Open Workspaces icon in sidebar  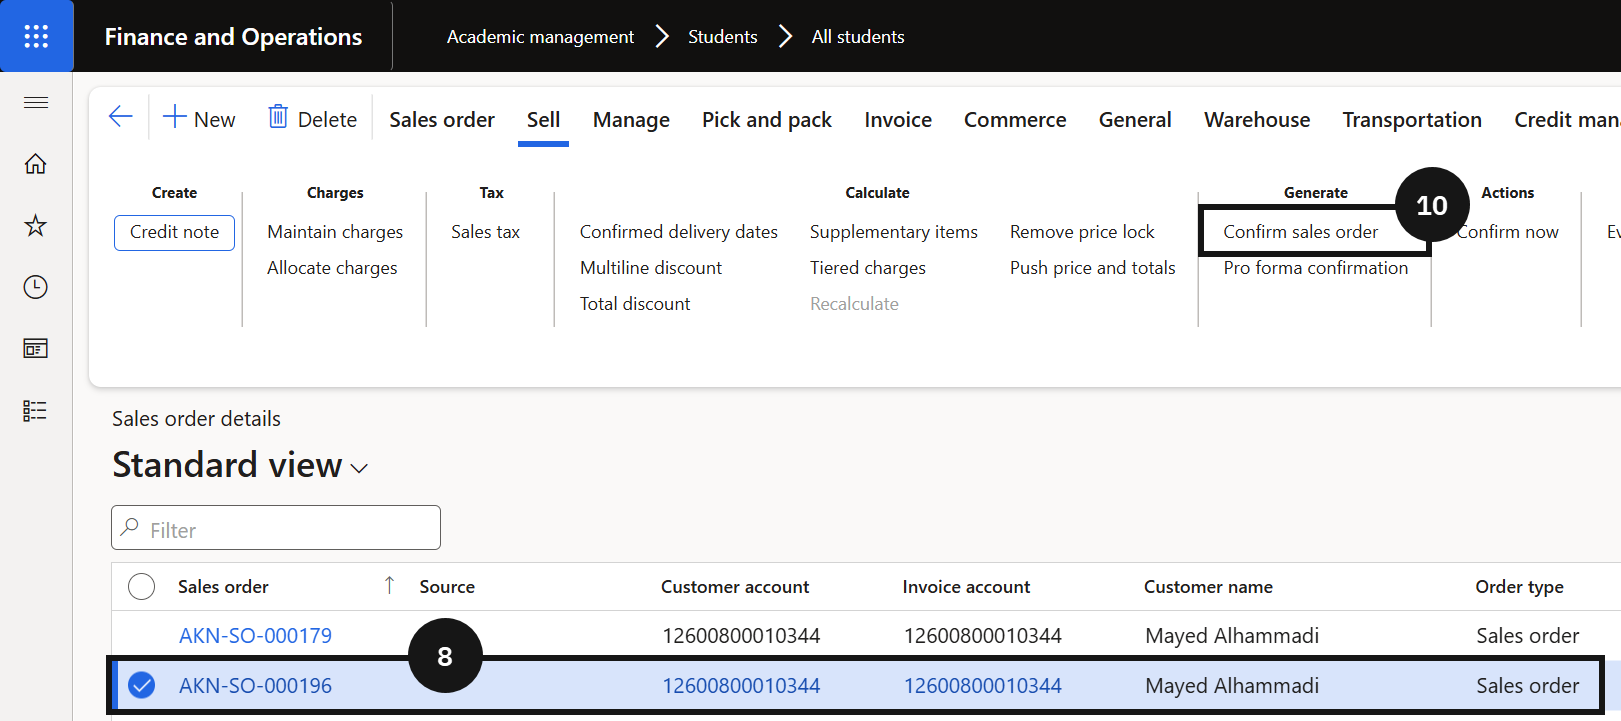[x=36, y=348]
